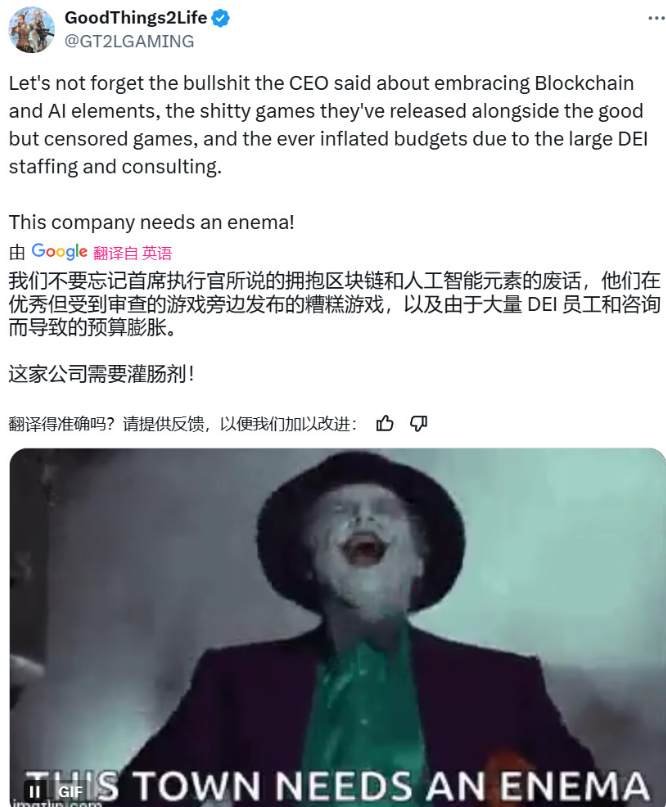
Task: Give thumbs down to the translation
Action: (418, 424)
